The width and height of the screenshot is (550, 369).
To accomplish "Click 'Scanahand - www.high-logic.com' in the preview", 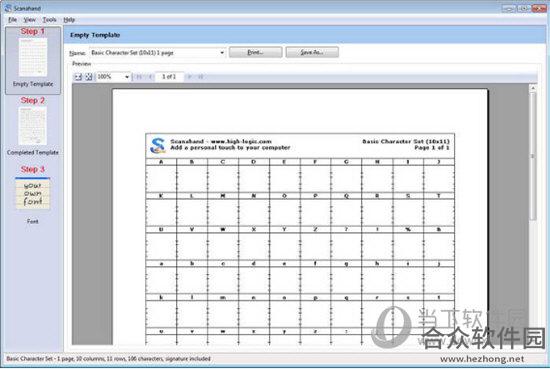I will pyautogui.click(x=221, y=141).
